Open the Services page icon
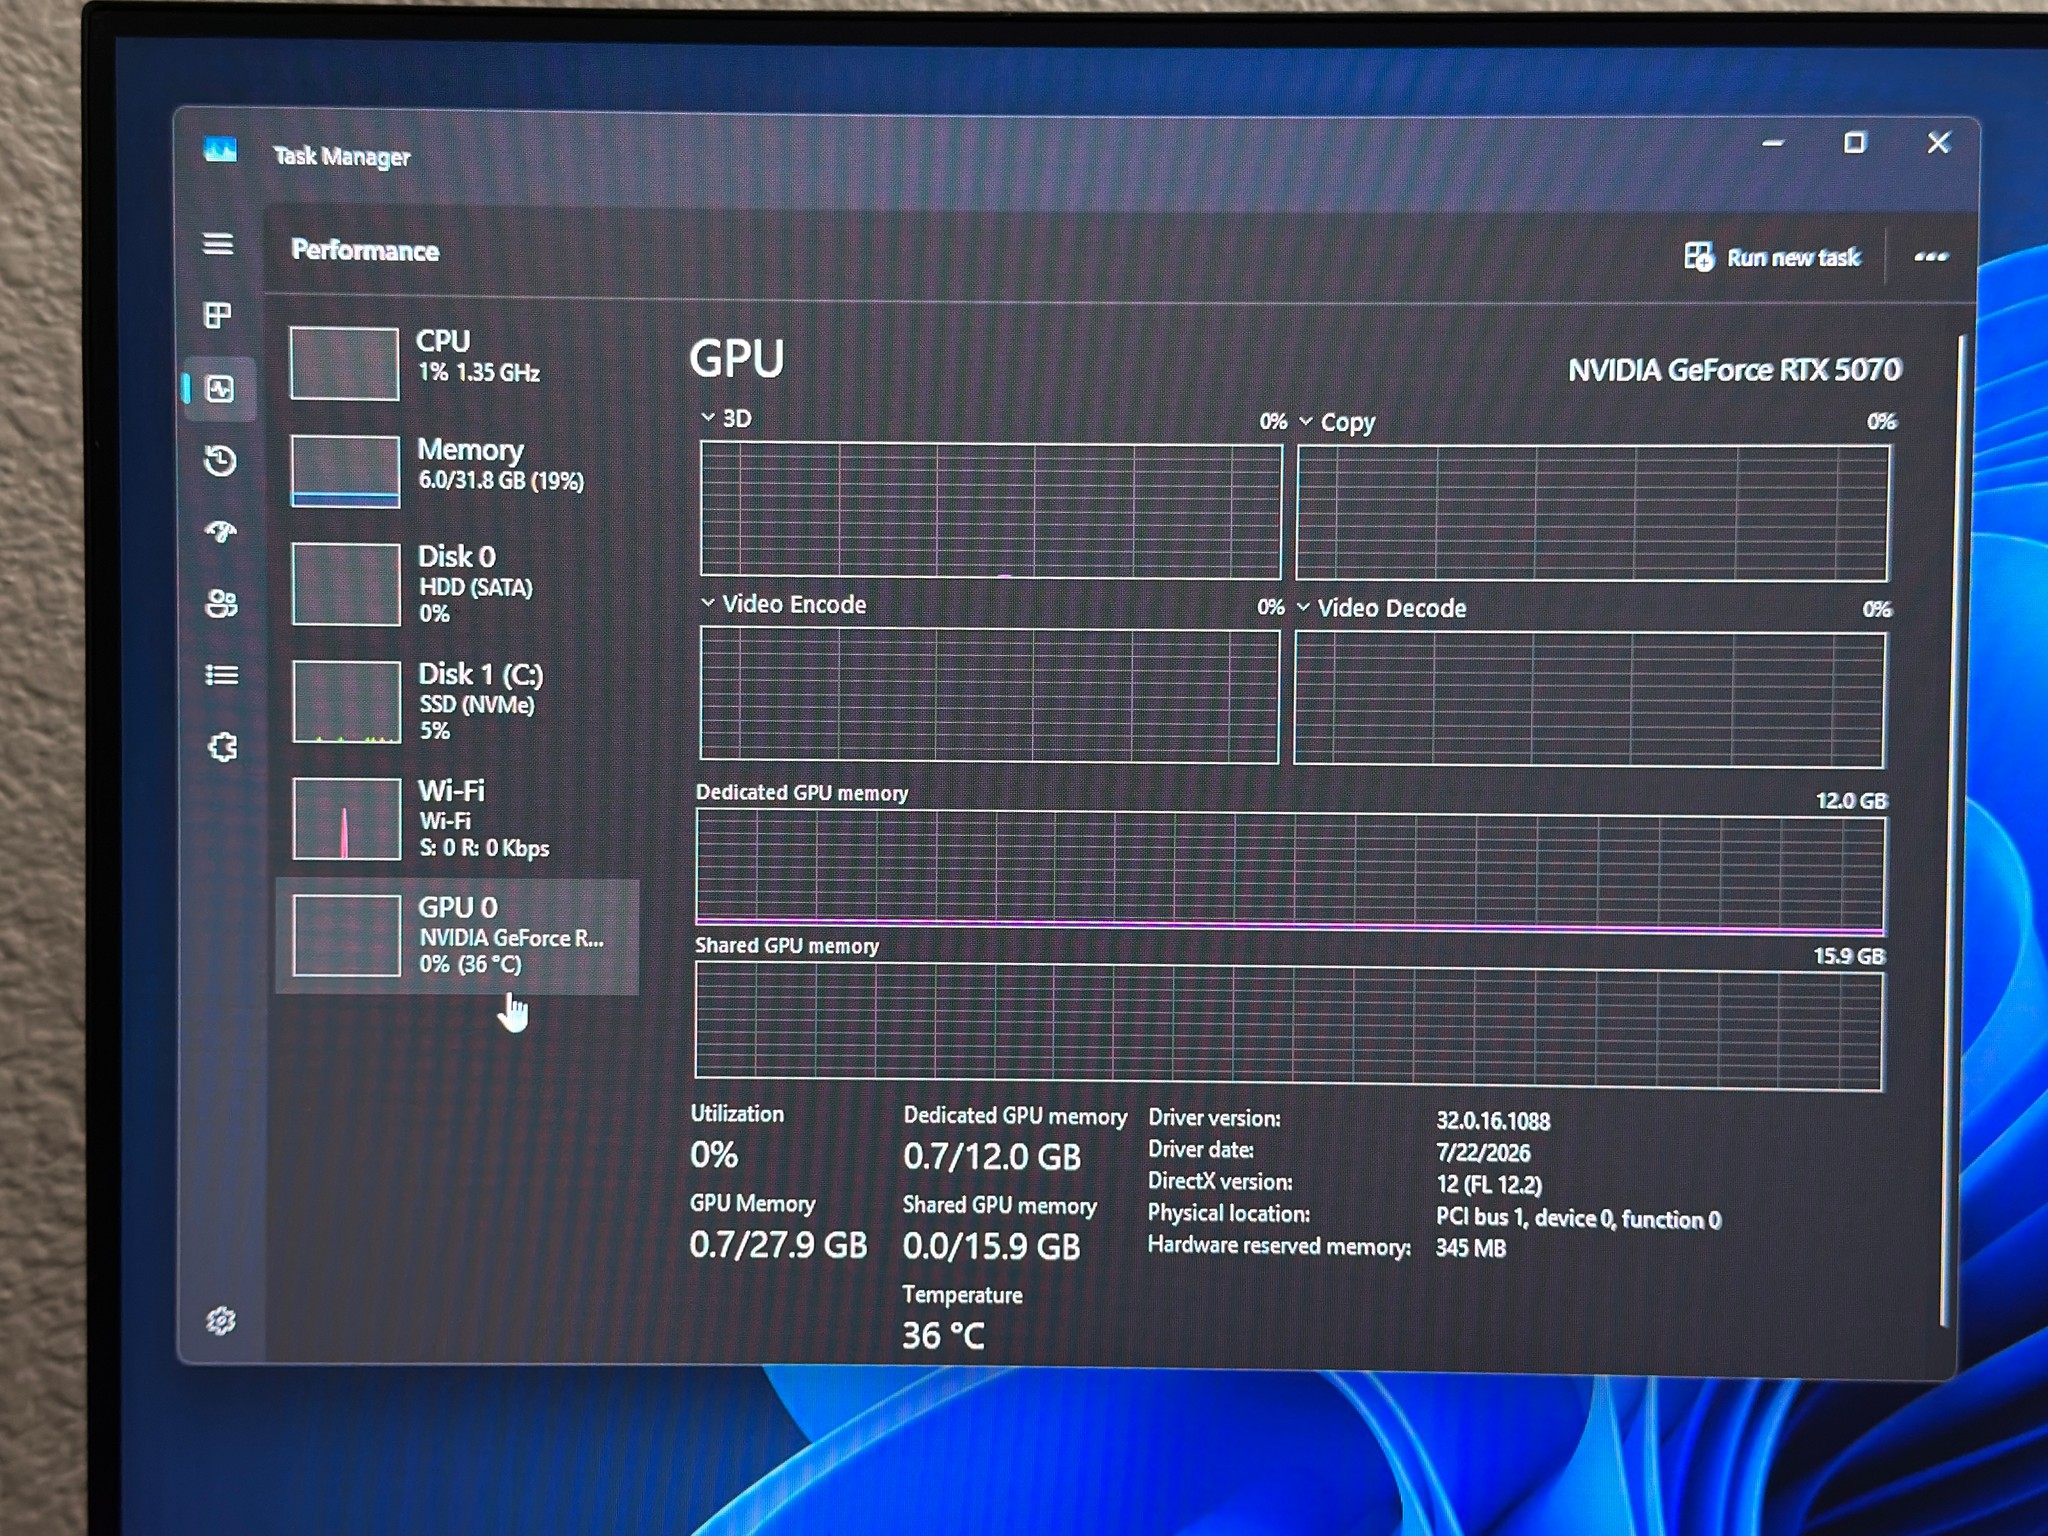 click(222, 747)
